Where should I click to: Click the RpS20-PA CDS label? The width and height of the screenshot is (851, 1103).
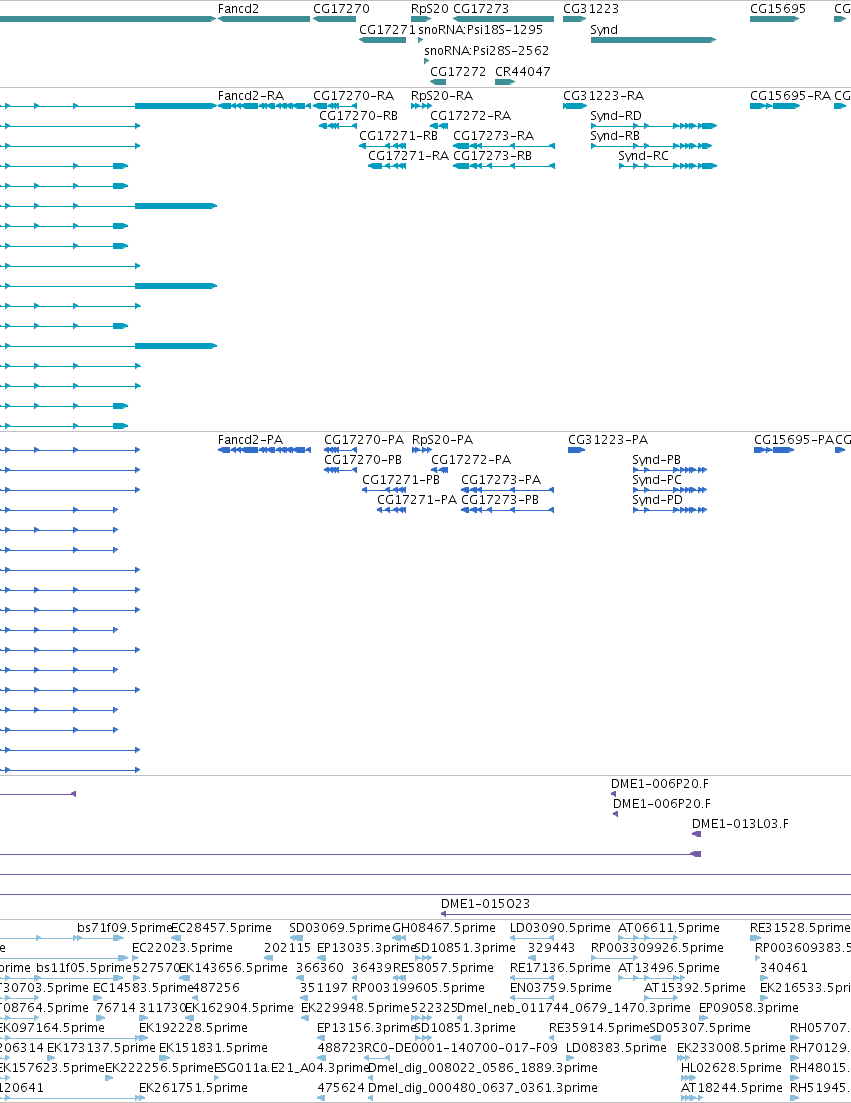tap(442, 440)
